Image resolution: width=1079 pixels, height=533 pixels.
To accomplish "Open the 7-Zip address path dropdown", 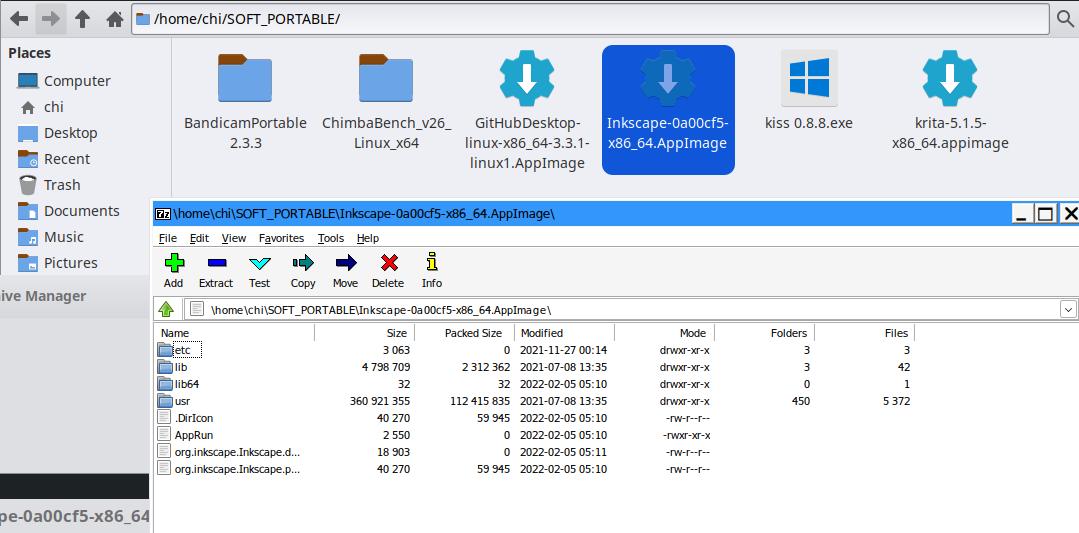I will tap(1068, 309).
